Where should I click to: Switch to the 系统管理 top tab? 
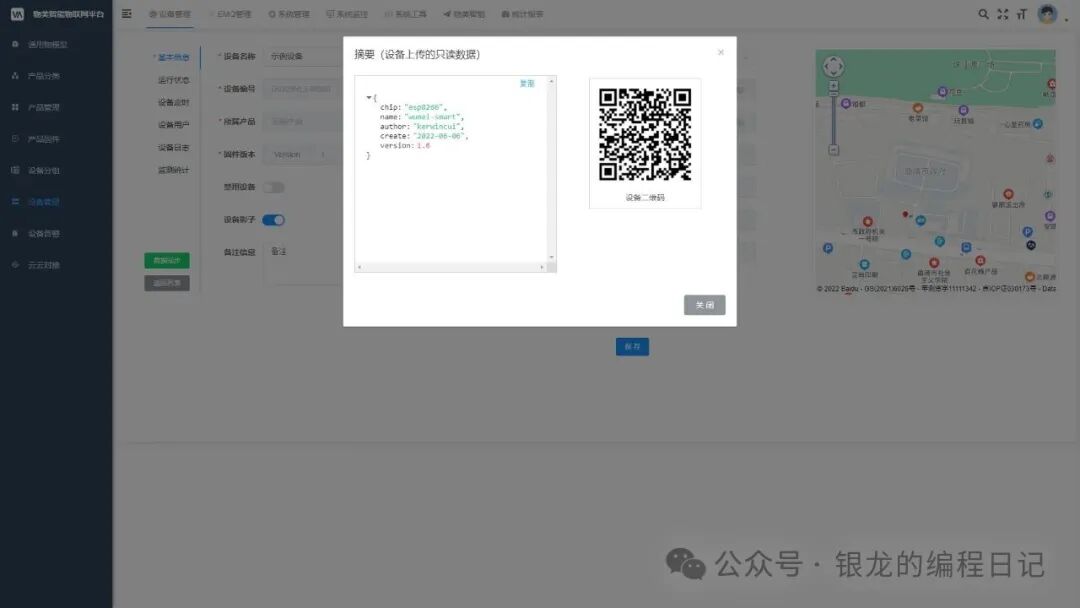click(x=289, y=14)
